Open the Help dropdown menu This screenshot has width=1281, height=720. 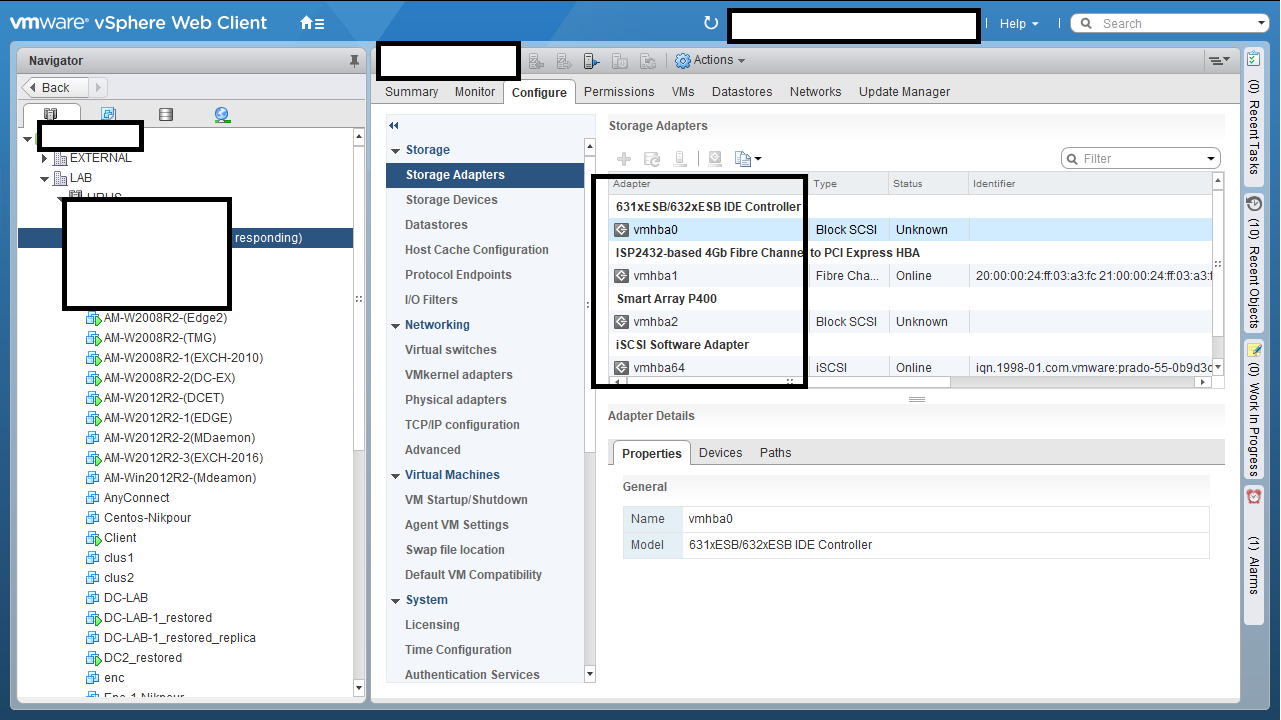click(1018, 24)
